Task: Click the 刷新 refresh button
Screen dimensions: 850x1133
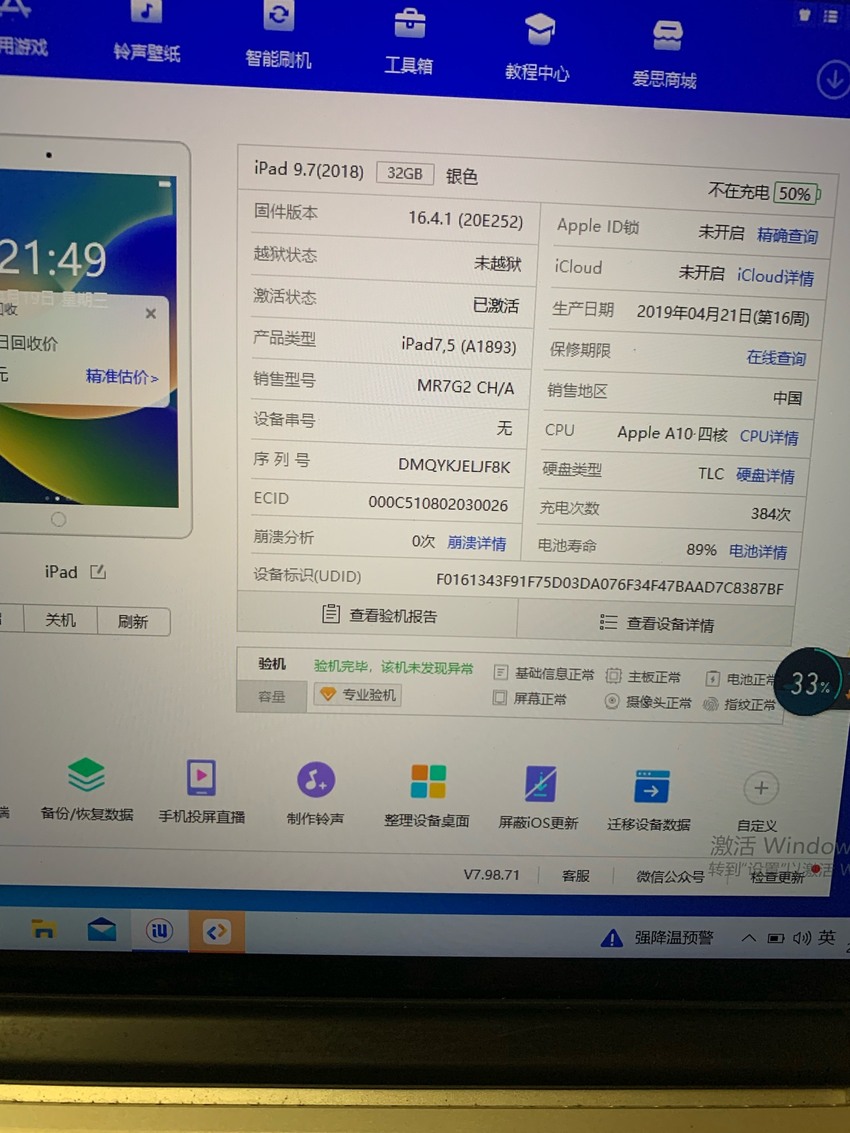Action: pos(133,621)
